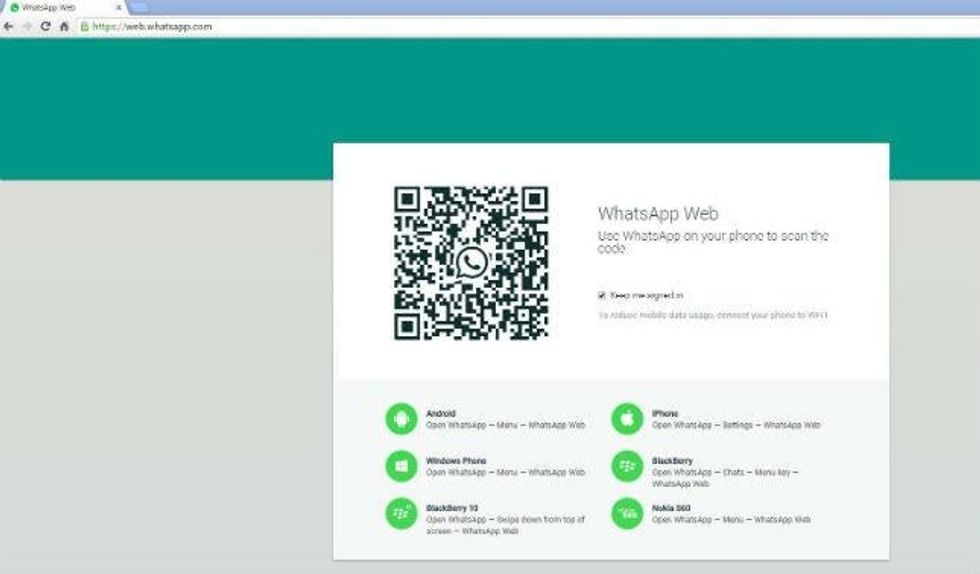Viewport: 980px width, 574px height.
Task: Click the BlackBerry icon
Action: [x=627, y=466]
